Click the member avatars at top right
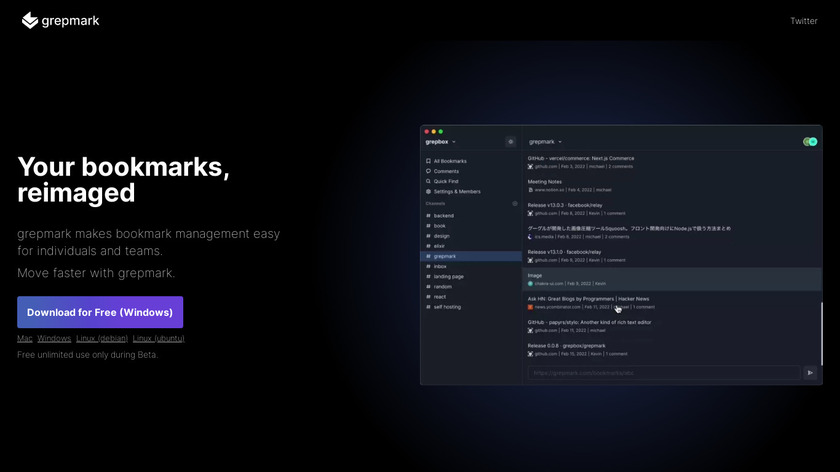Viewport: 840px width, 472px height. 810,142
